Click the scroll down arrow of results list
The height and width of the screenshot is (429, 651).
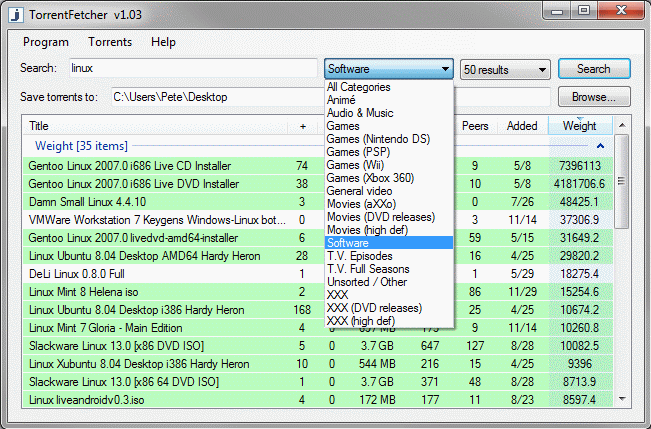click(621, 398)
